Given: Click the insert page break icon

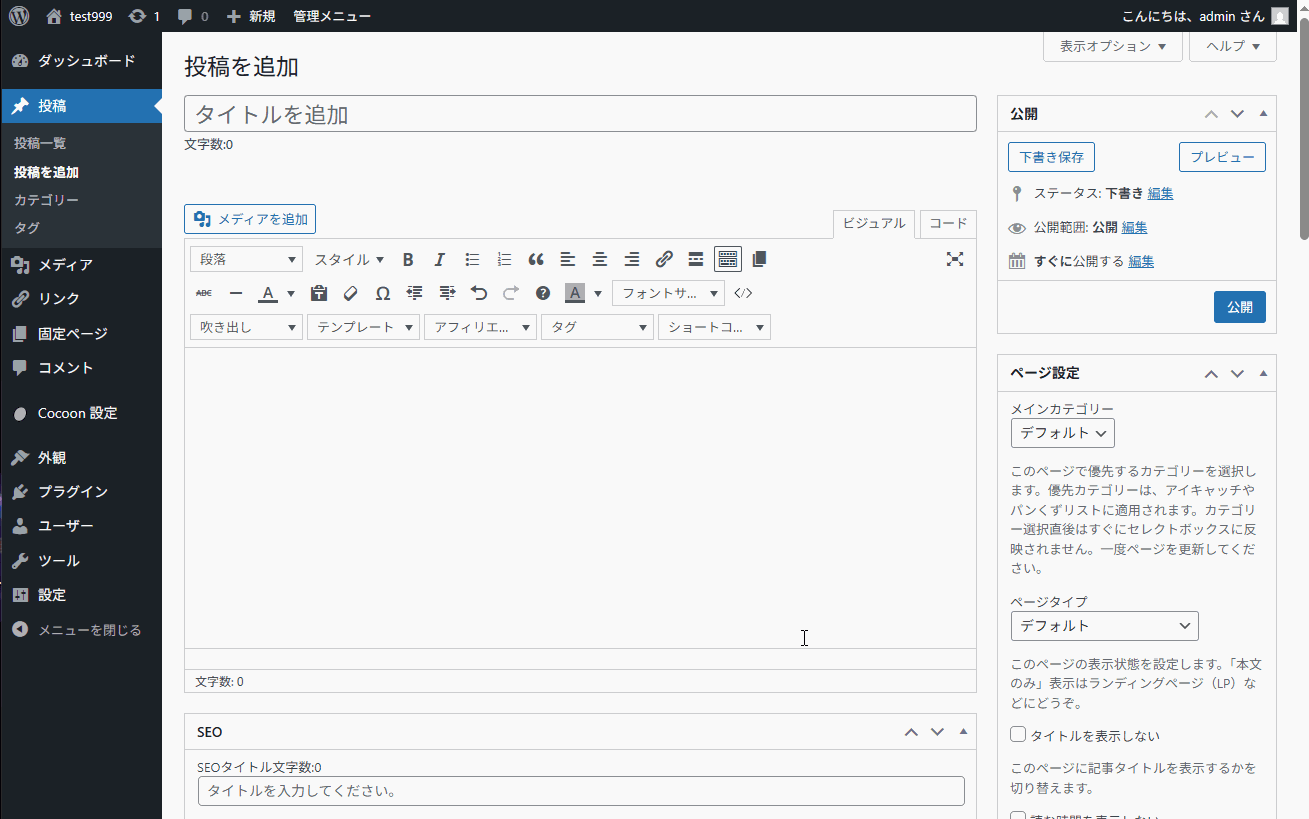Looking at the screenshot, I should click(x=759, y=259).
